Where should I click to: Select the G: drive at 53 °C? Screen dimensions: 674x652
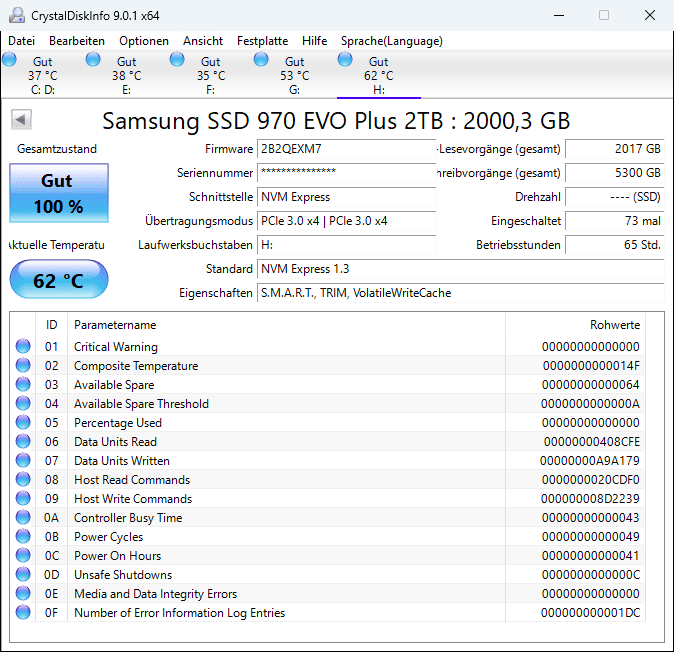294,75
